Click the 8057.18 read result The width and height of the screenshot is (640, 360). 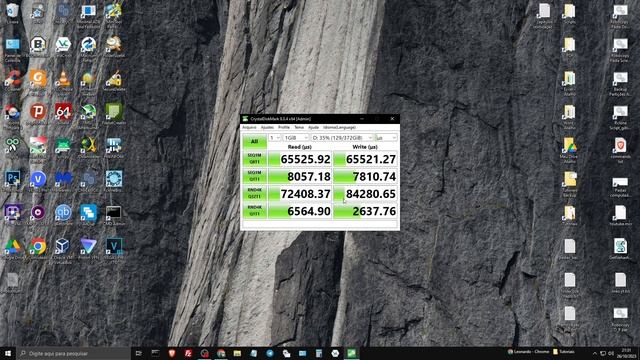click(x=300, y=176)
